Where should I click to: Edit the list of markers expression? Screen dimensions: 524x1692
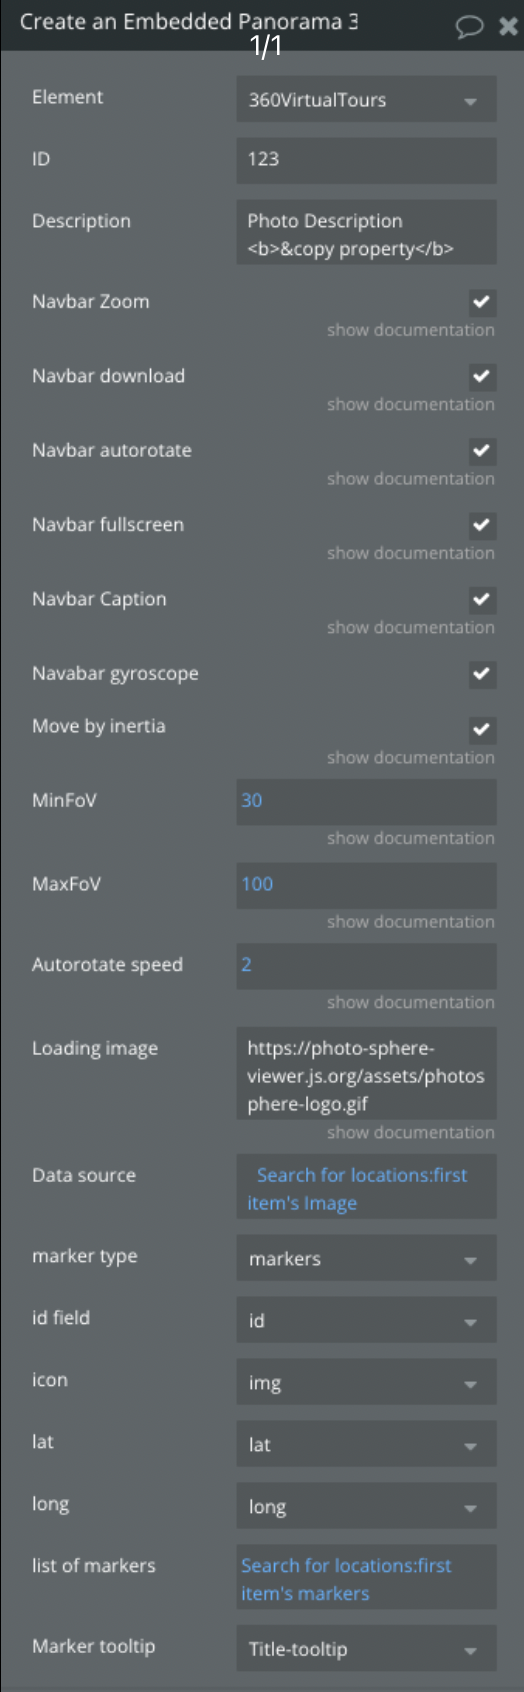[366, 1578]
